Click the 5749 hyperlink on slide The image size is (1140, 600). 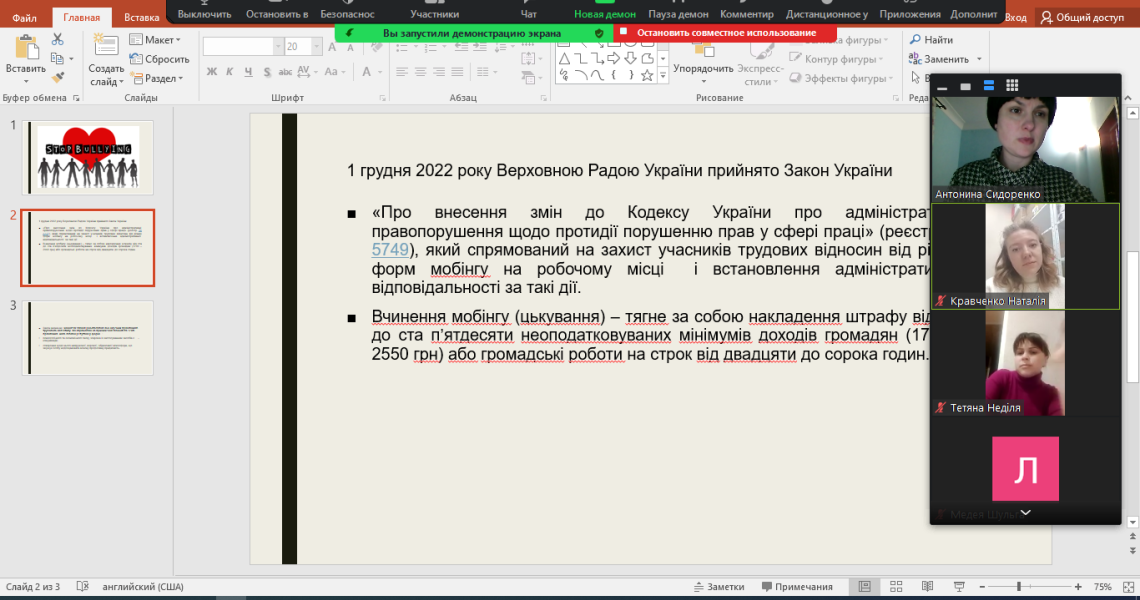(390, 250)
